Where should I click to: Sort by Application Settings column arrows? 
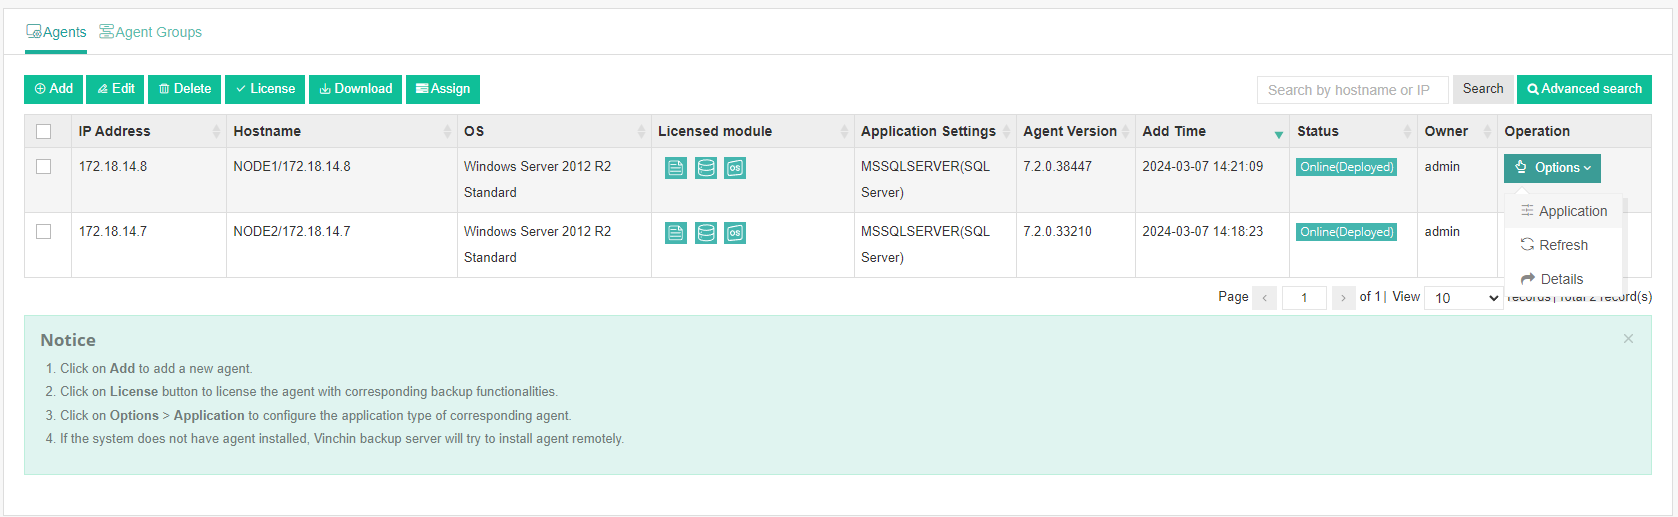point(1006,132)
